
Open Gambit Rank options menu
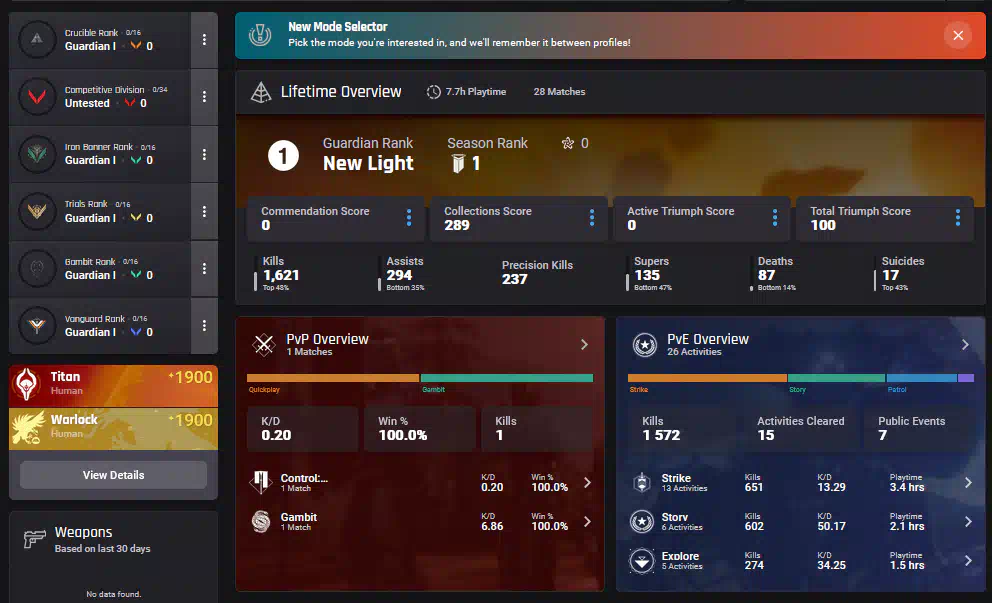pos(204,269)
